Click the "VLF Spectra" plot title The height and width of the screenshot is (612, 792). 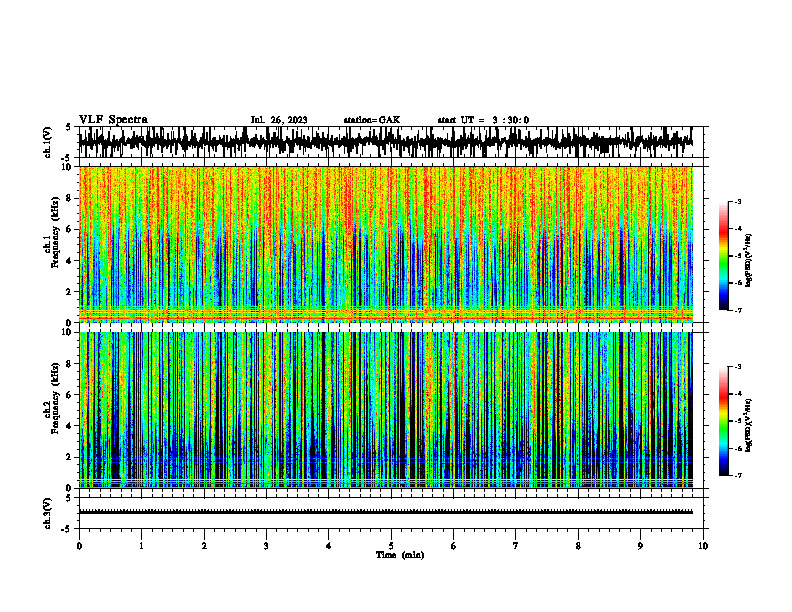(113, 120)
